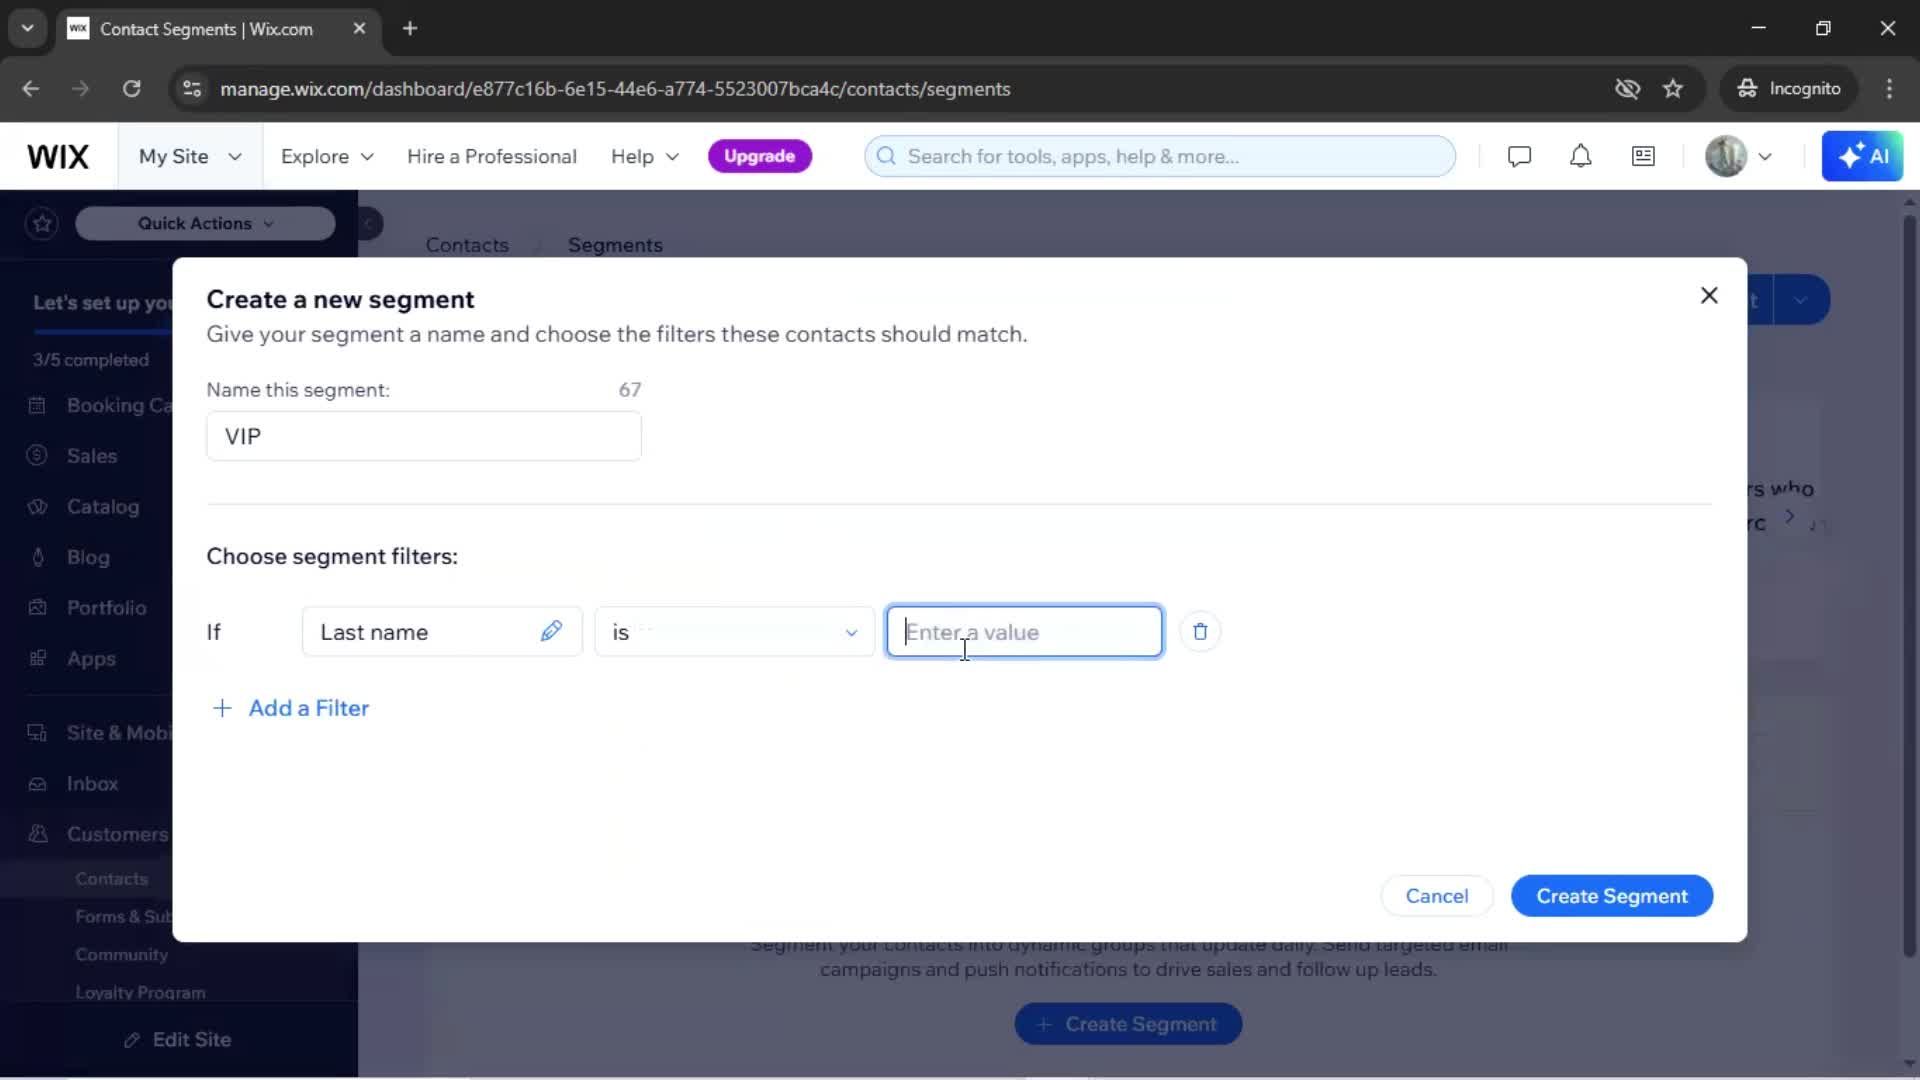1920x1080 pixels.
Task: Click the Last name filter field
Action: click(441, 632)
